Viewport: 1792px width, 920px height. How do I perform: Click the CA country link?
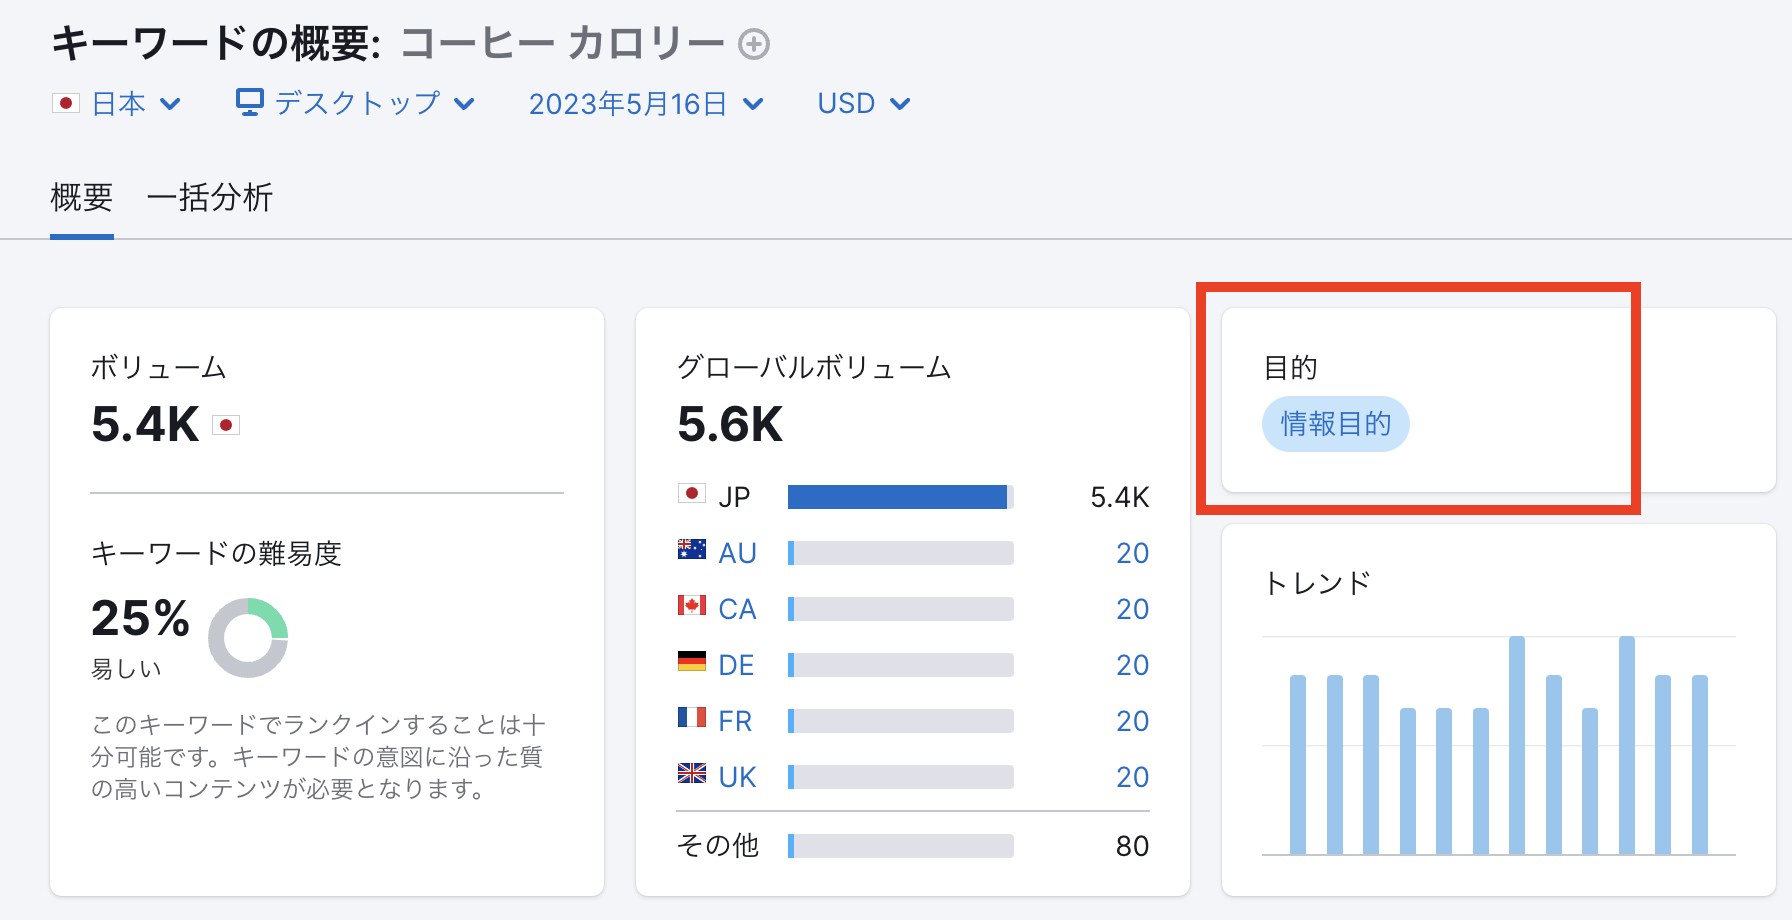click(737, 609)
